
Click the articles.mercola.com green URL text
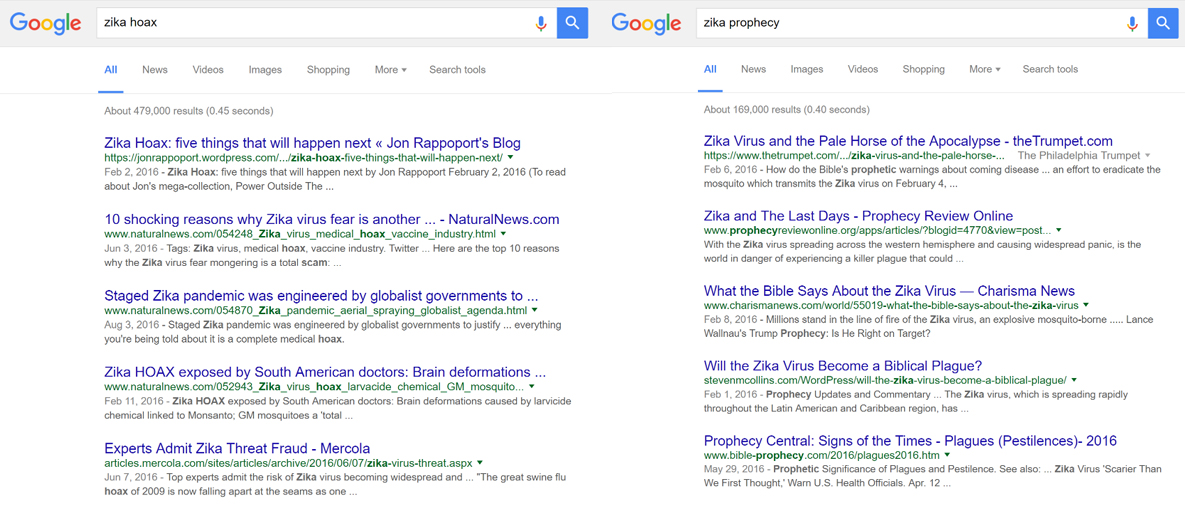pos(288,463)
